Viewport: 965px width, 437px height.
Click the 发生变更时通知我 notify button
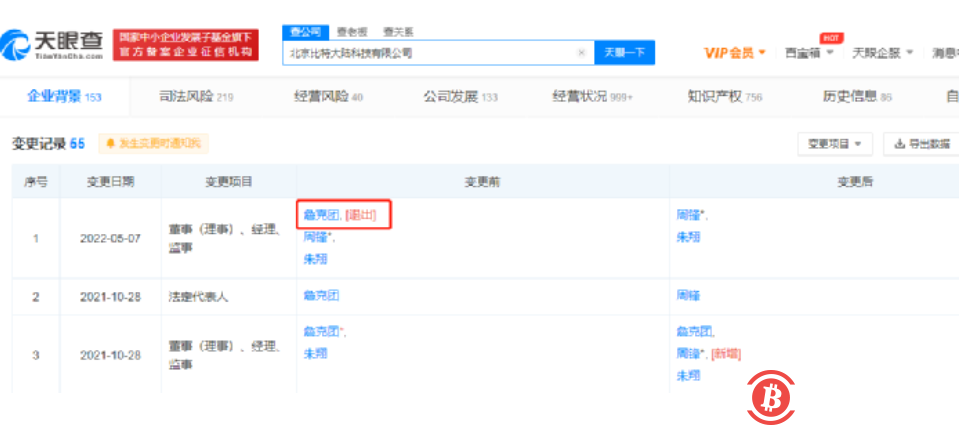point(154,143)
